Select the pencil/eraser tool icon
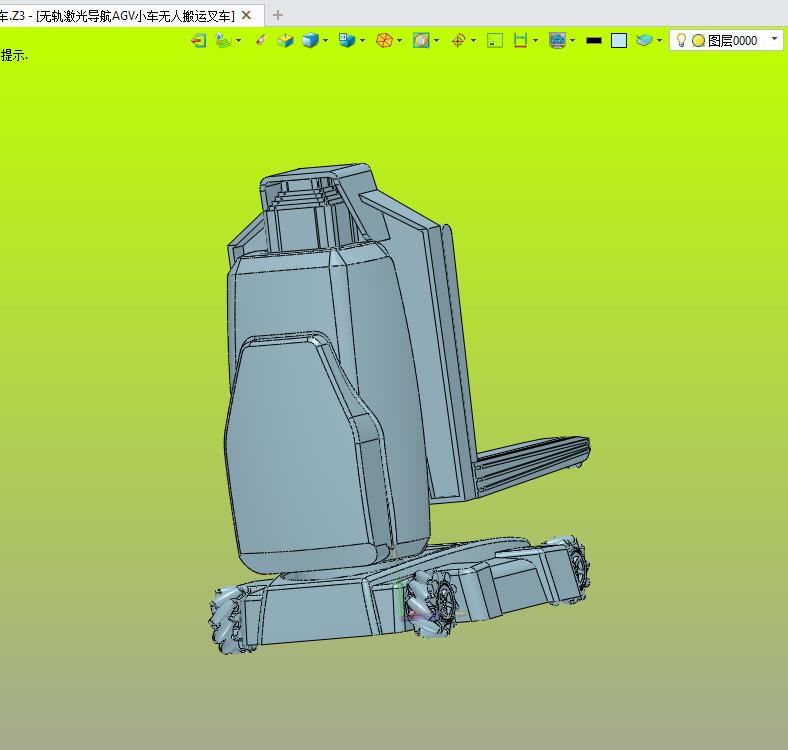The width and height of the screenshot is (788, 750). (x=260, y=40)
